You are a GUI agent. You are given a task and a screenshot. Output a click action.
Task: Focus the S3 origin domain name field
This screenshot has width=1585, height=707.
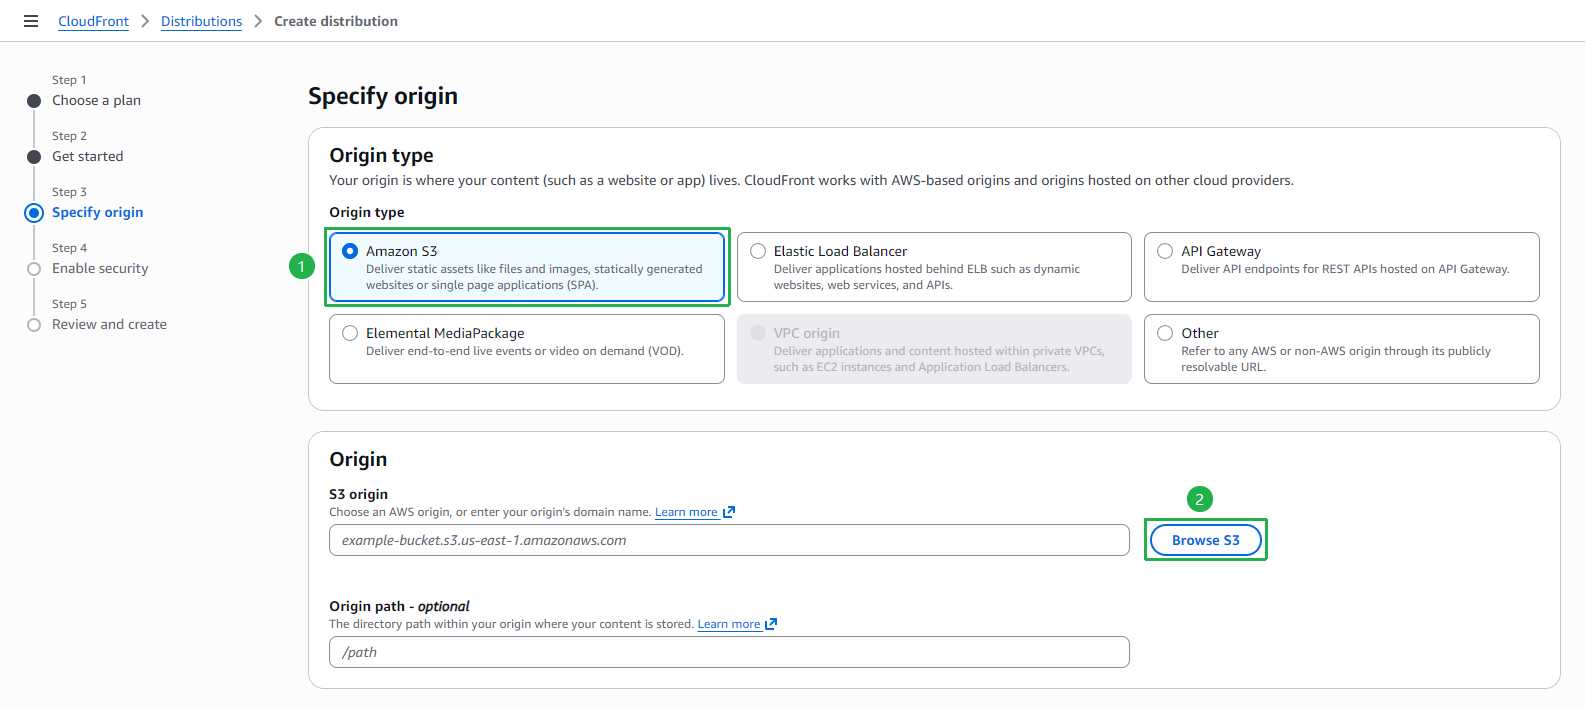point(729,540)
